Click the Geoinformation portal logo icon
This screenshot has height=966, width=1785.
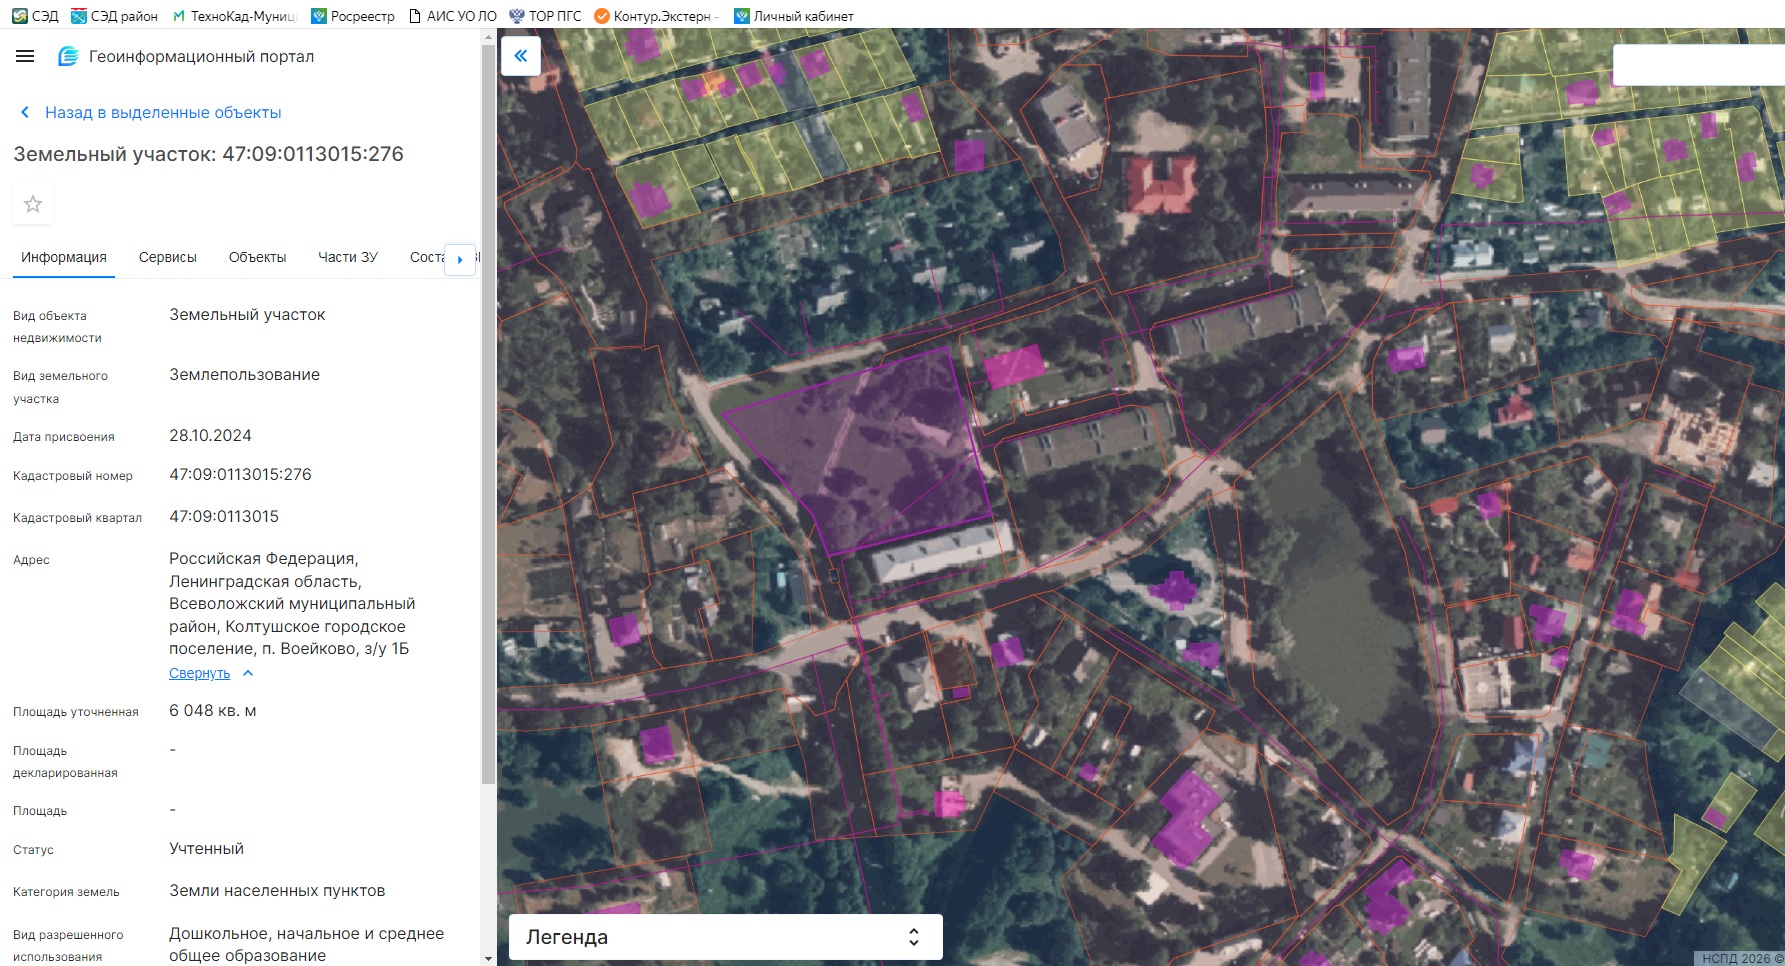pos(68,57)
